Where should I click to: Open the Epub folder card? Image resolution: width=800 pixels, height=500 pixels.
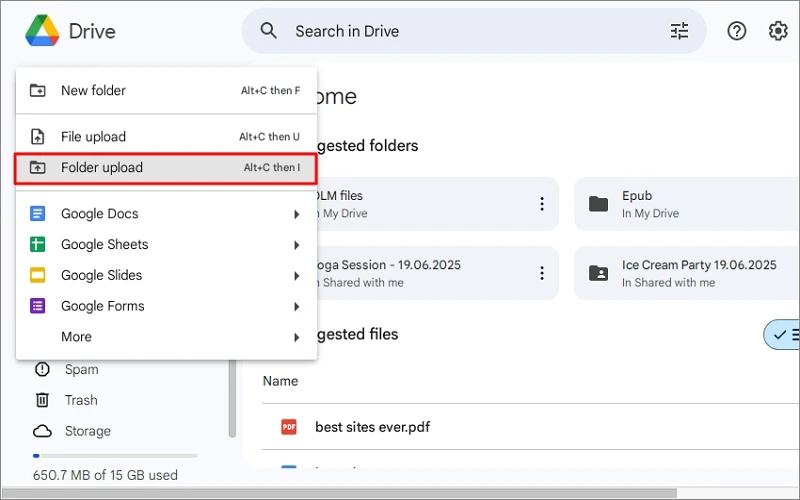[x=687, y=204]
